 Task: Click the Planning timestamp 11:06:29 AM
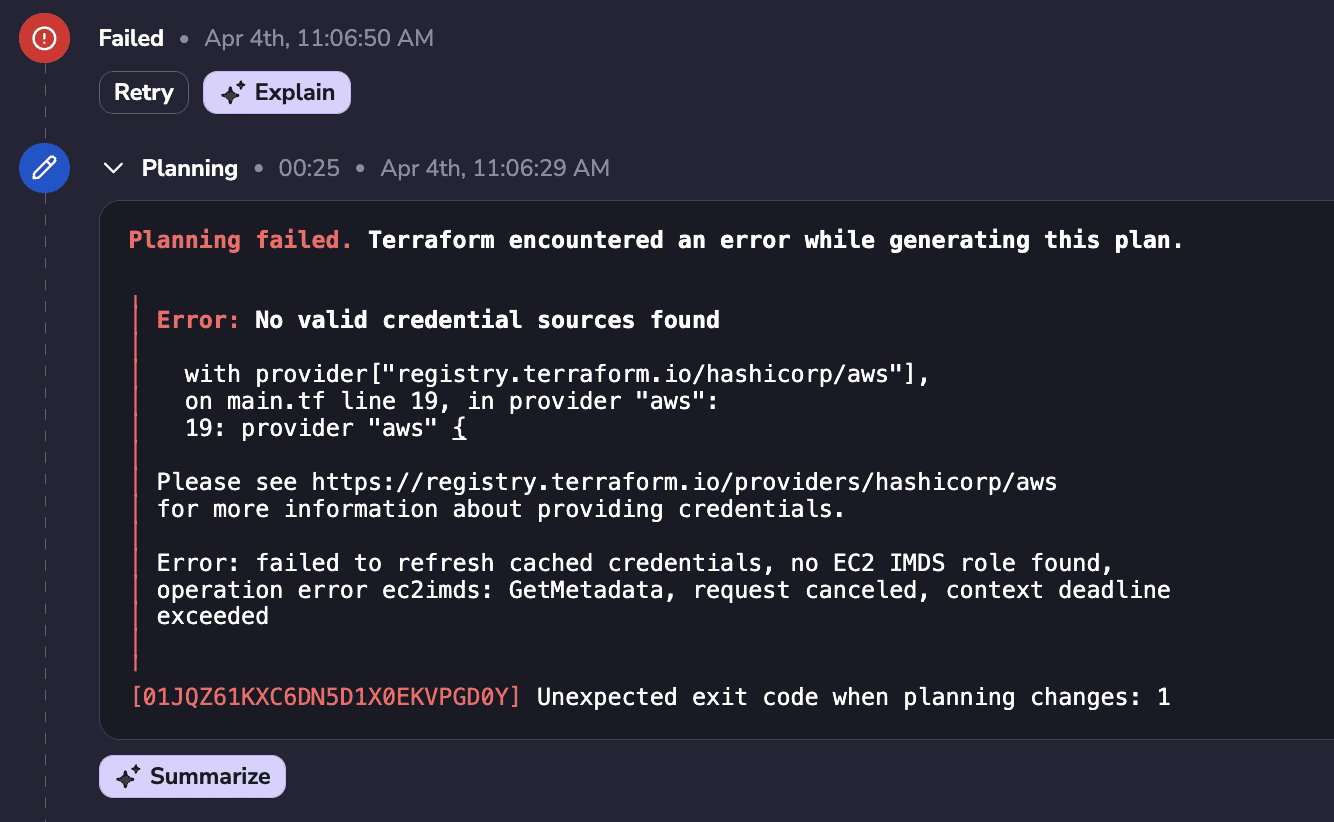point(495,168)
